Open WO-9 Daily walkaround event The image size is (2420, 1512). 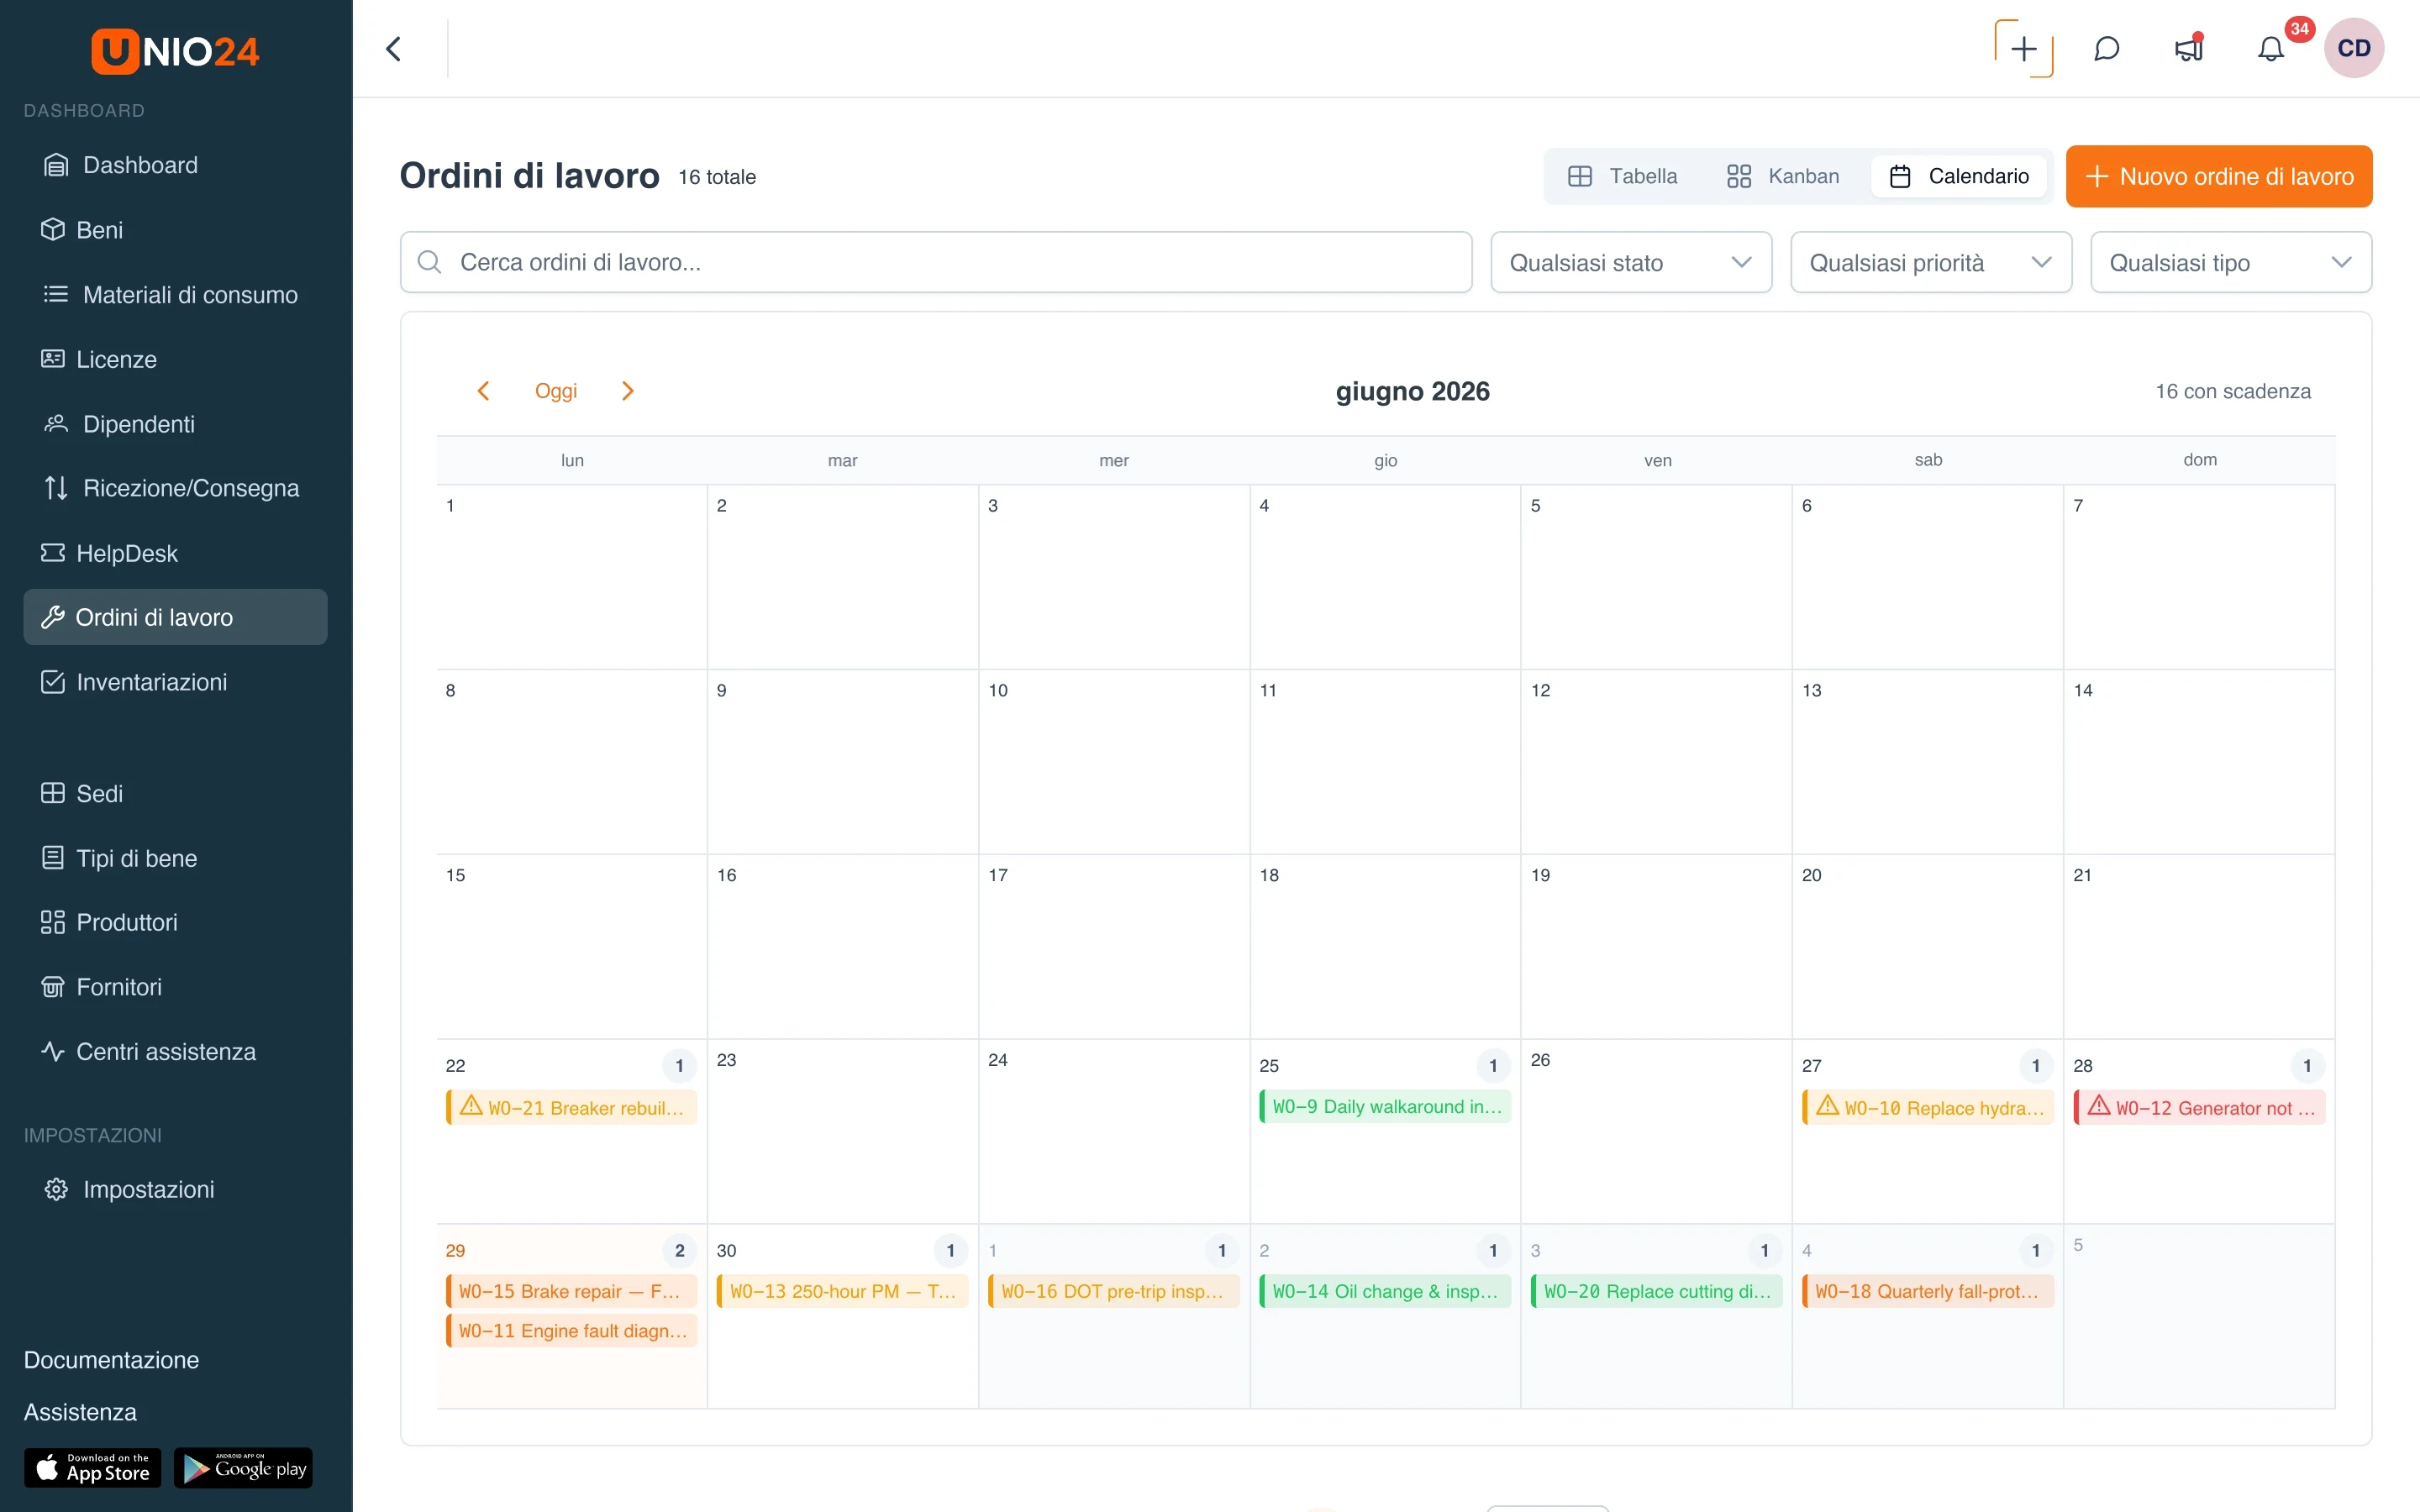click(x=1385, y=1106)
